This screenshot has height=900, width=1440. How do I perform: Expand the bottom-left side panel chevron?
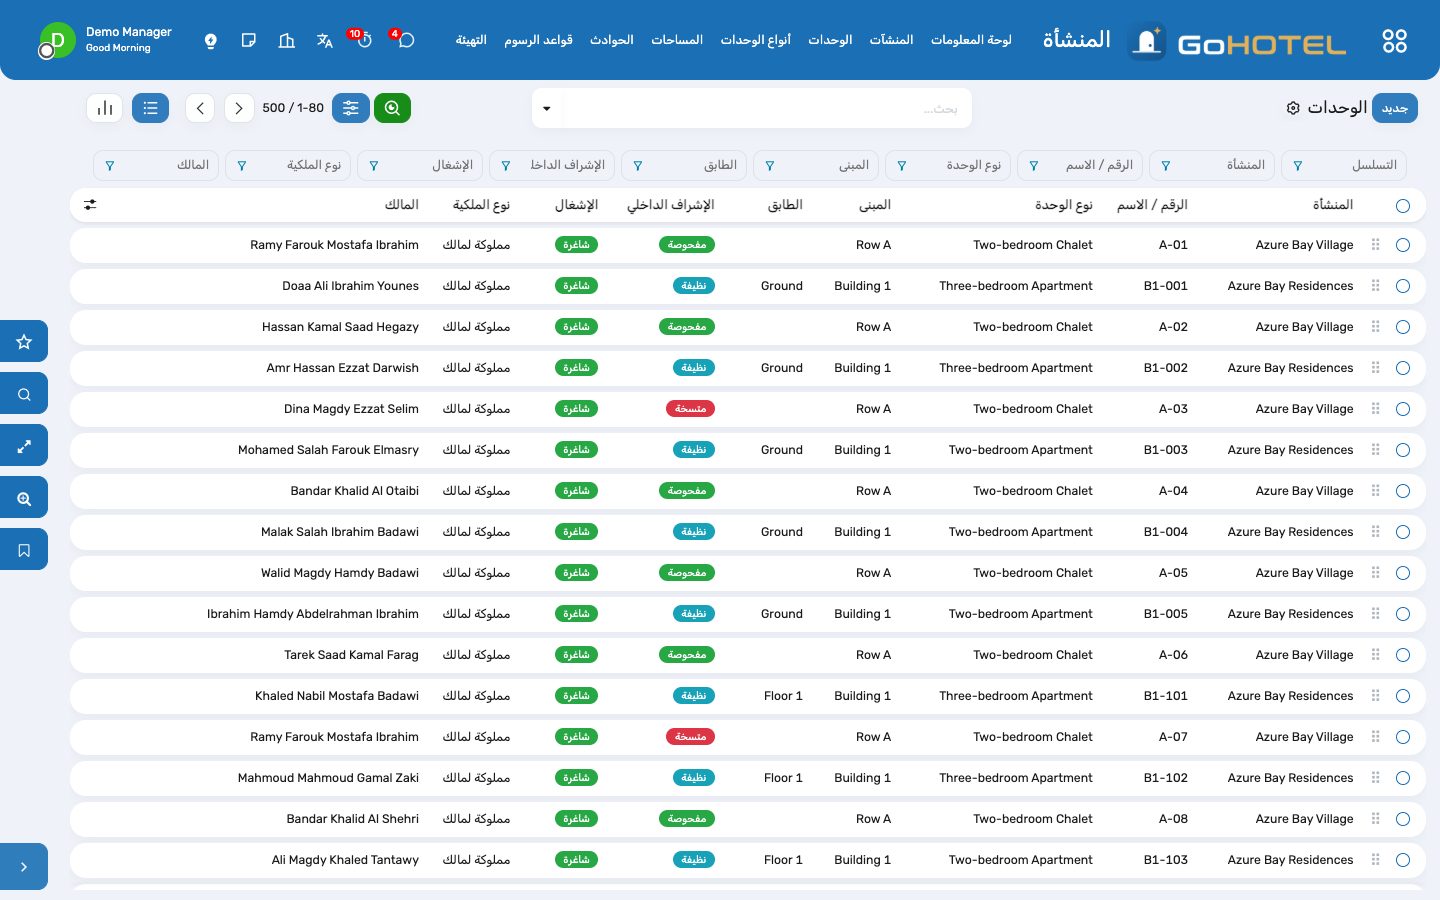click(24, 867)
